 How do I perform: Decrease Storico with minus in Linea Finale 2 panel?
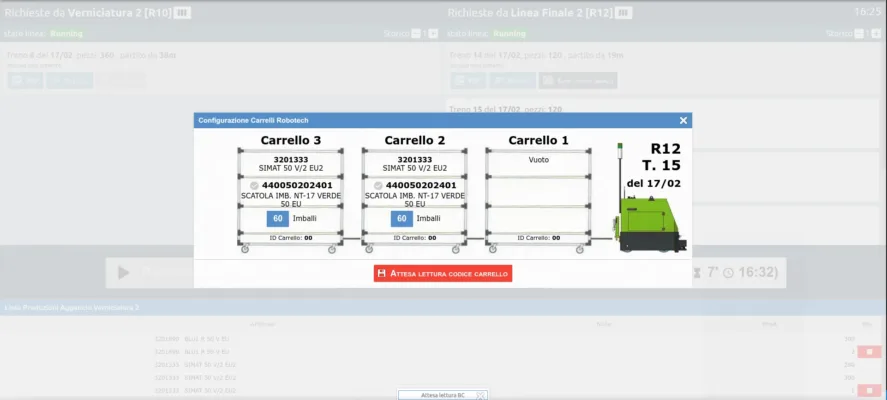[859, 33]
